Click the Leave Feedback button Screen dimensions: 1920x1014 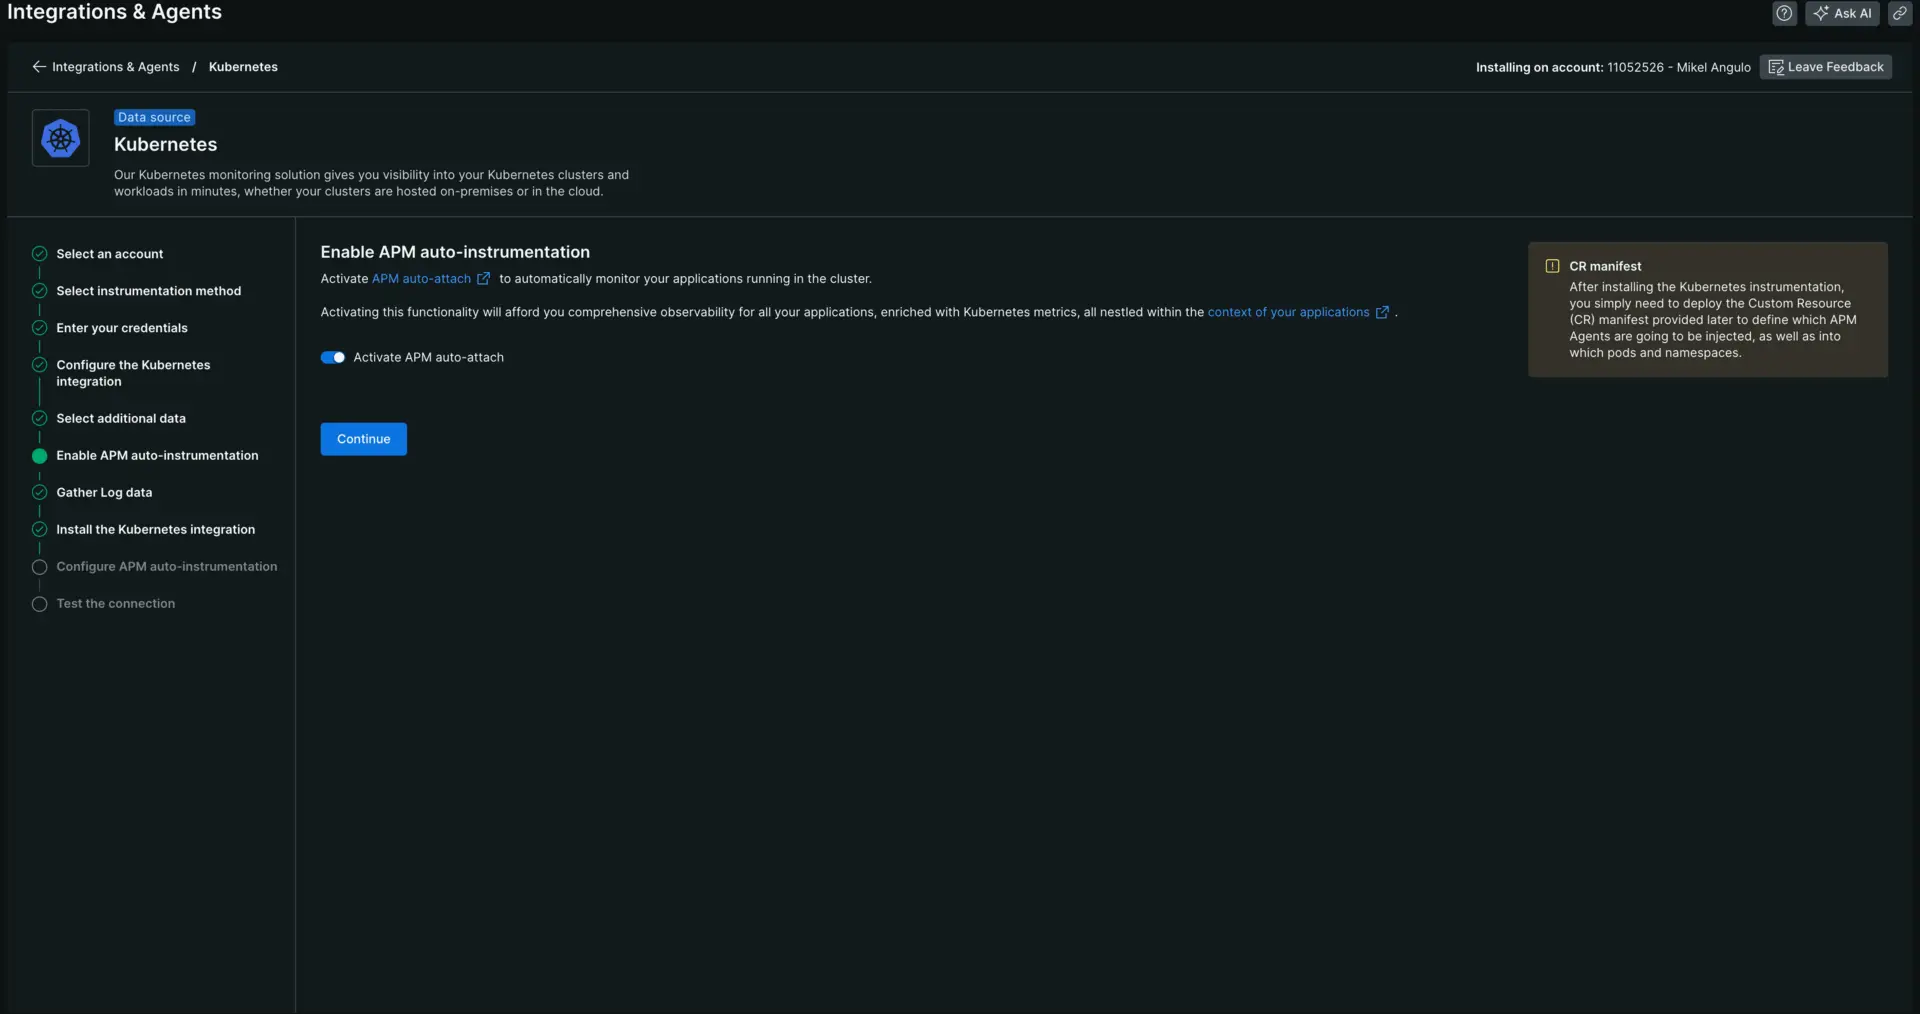[1826, 66]
